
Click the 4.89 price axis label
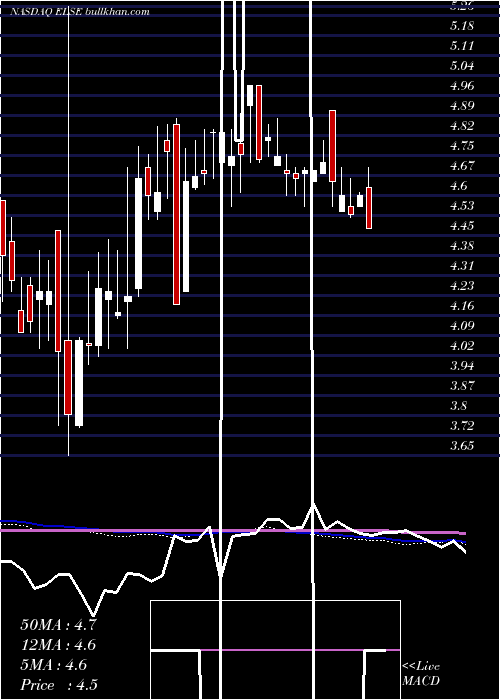coord(462,106)
